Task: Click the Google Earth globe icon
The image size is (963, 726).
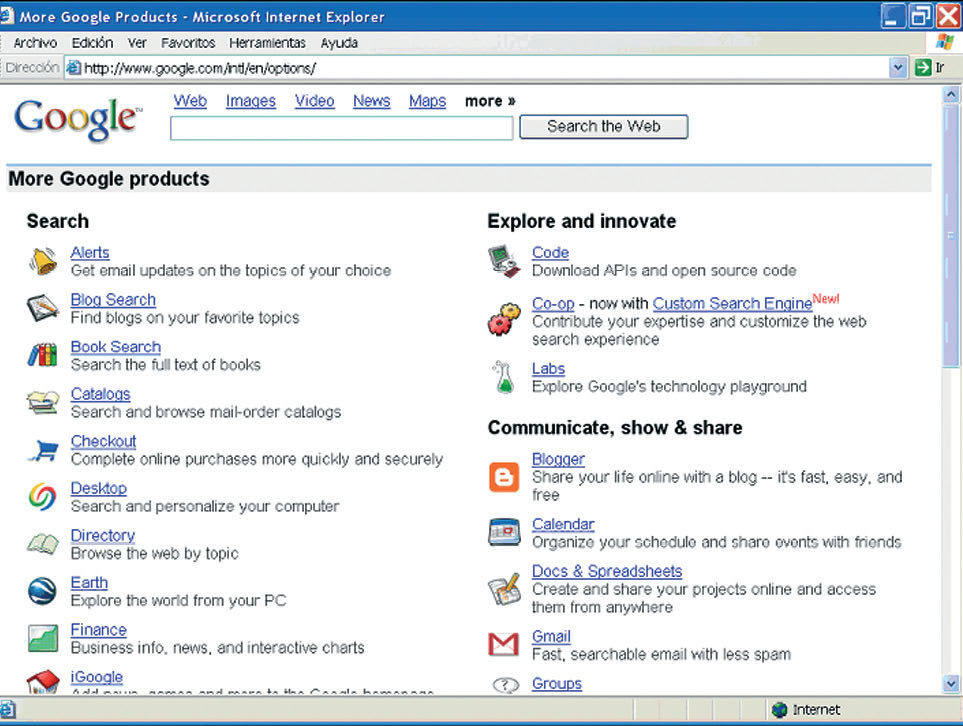Action: [42, 591]
